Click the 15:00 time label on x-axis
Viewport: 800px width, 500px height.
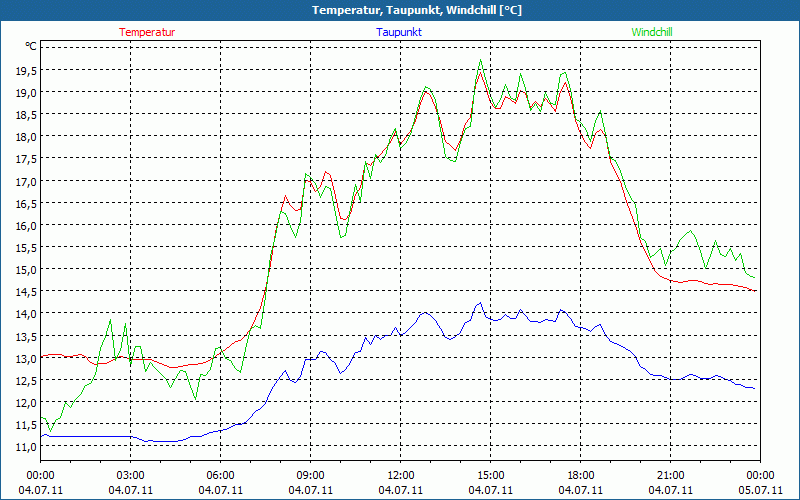[x=490, y=476]
